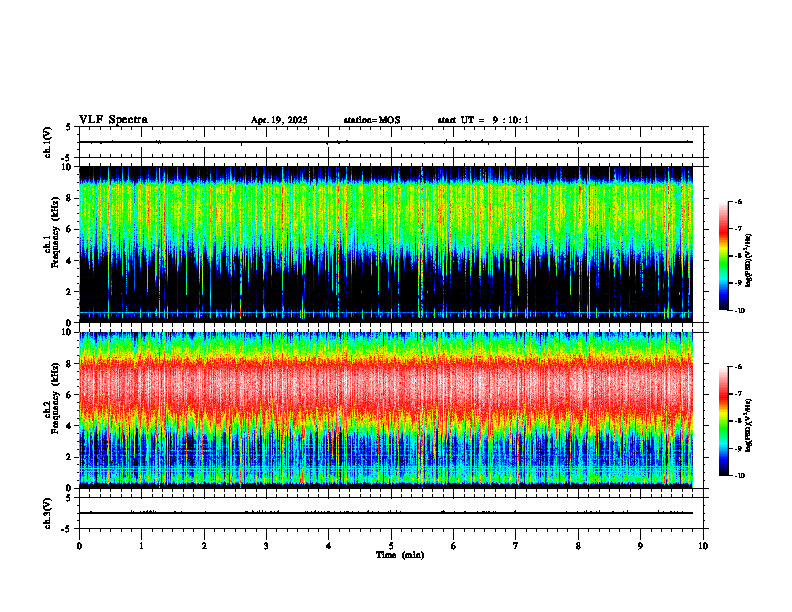
Task: Click the "Time (min)" axis label
Action: 400,555
